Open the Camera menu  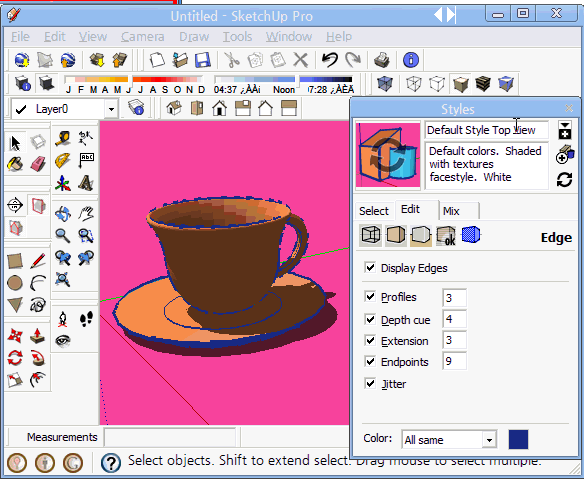[x=142, y=36]
